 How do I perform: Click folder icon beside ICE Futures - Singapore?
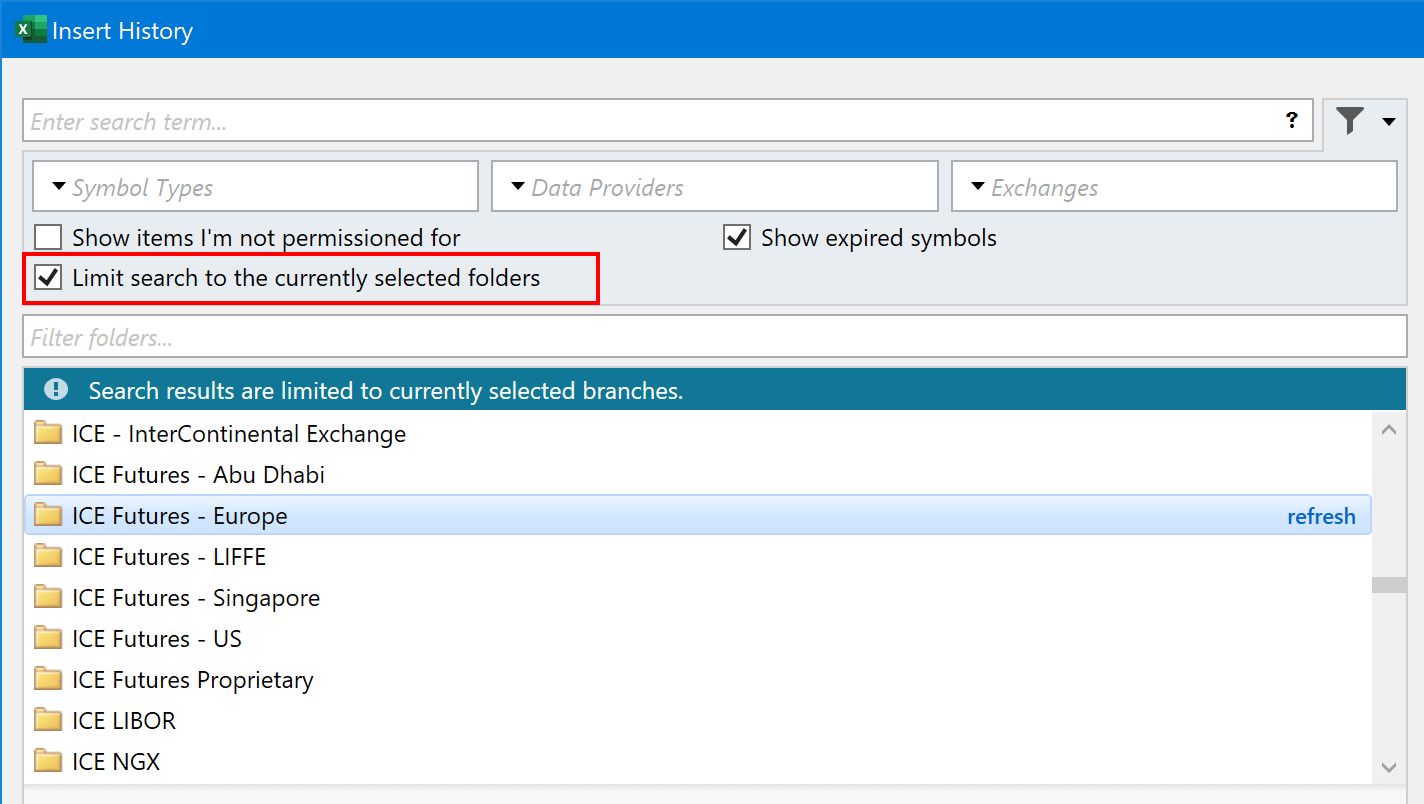click(x=48, y=597)
